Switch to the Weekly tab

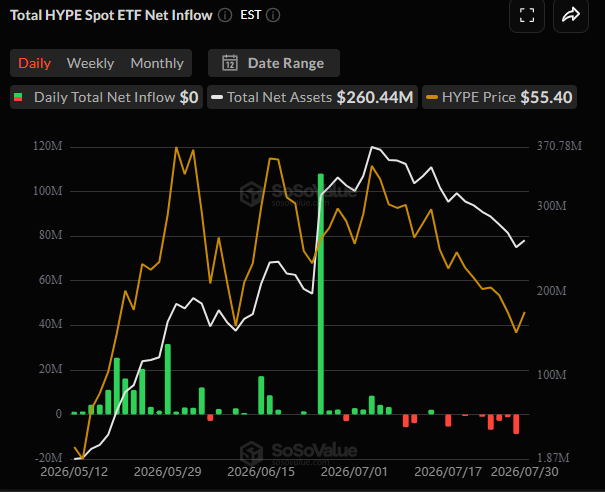tap(90, 63)
